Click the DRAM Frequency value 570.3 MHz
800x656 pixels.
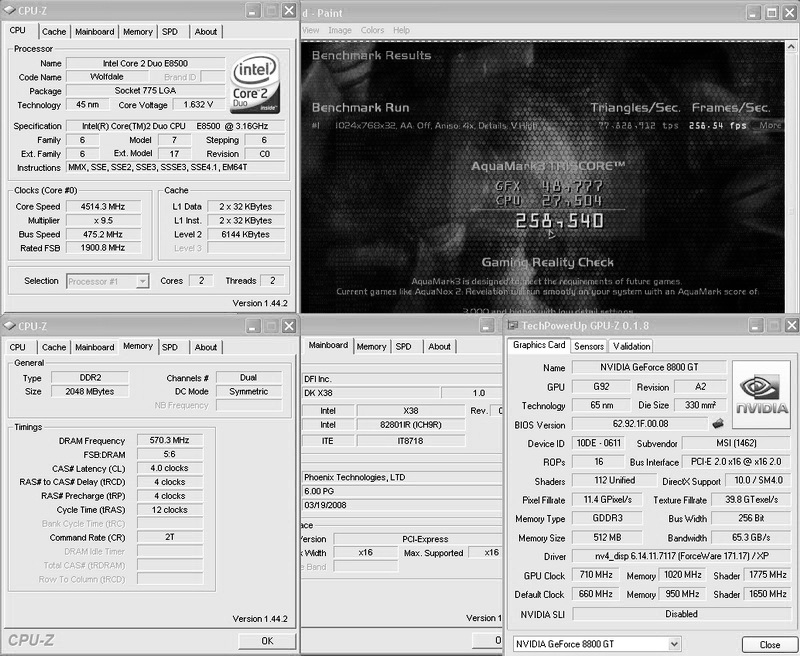tap(170, 440)
